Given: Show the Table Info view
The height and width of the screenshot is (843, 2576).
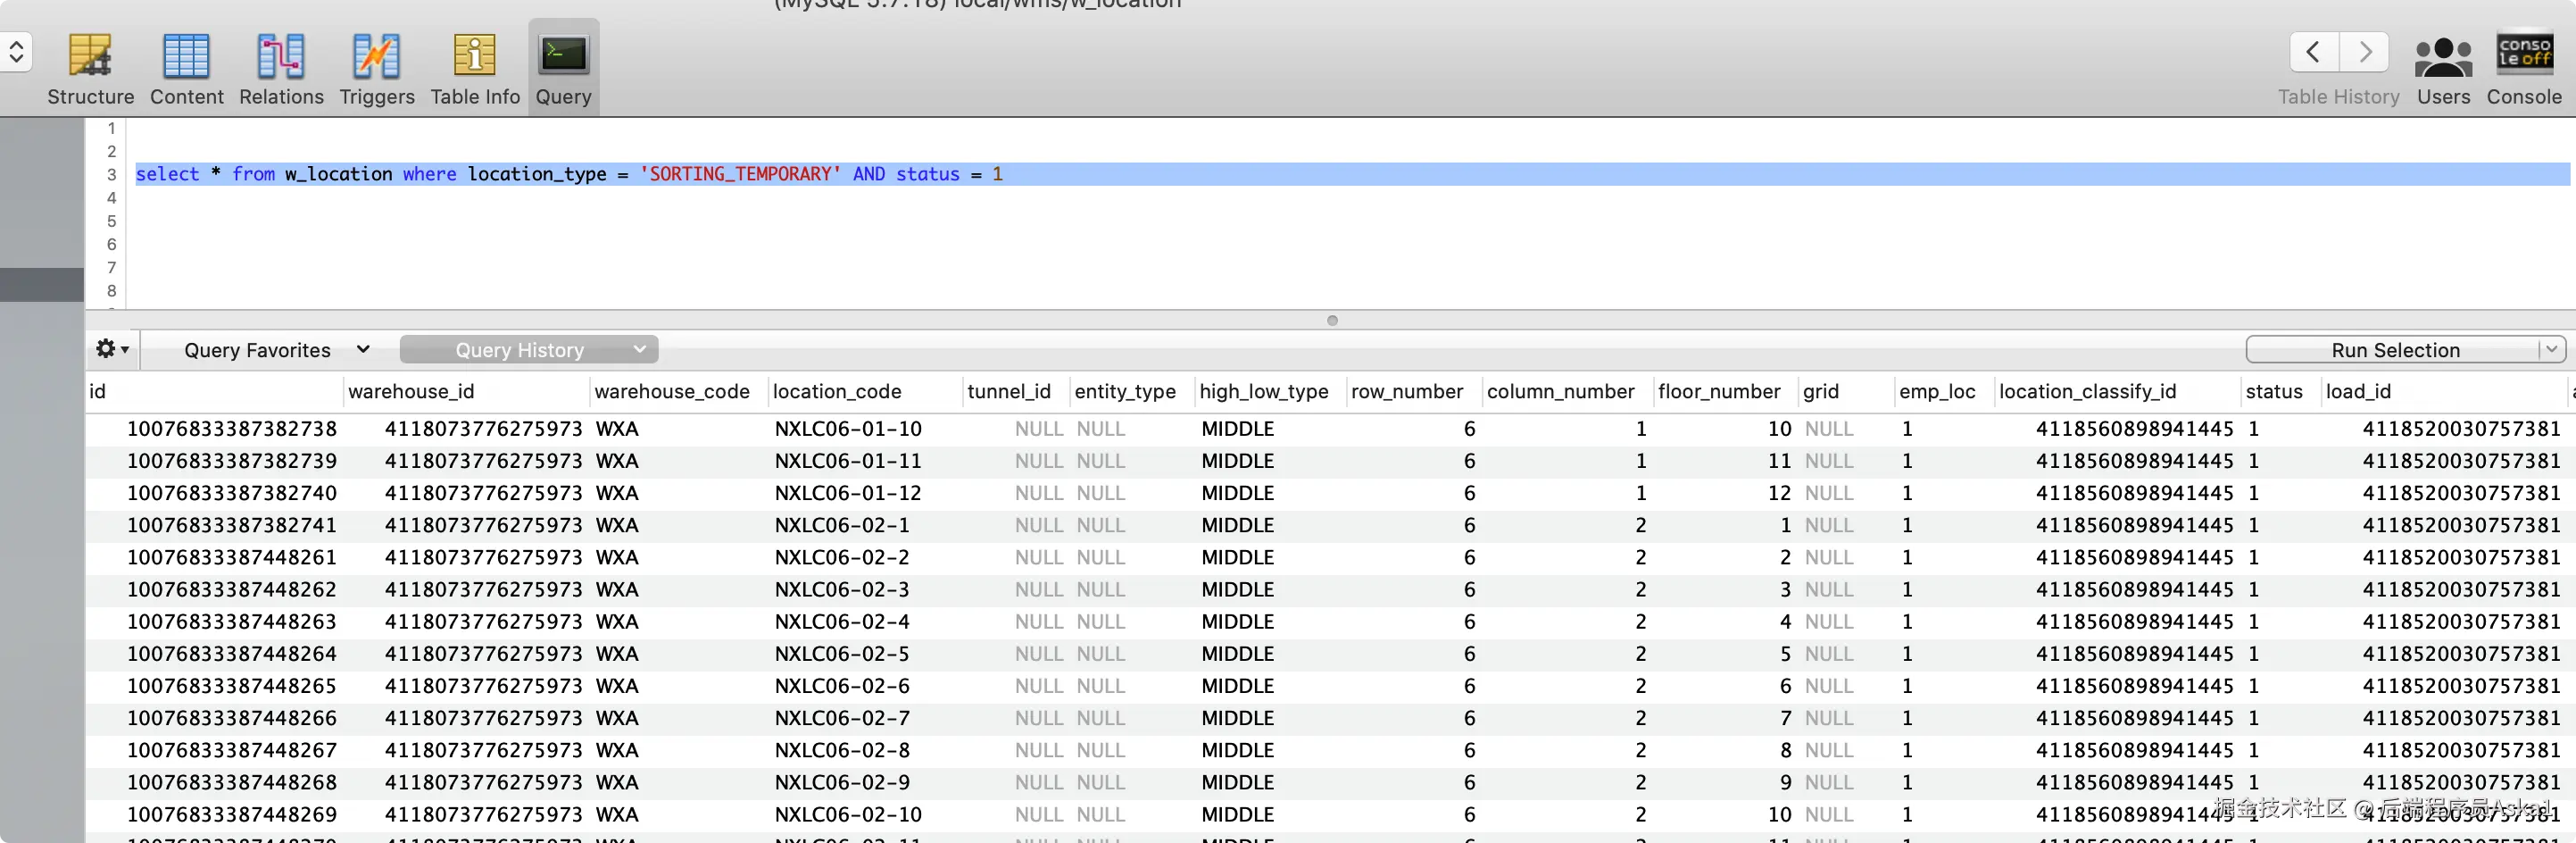Looking at the screenshot, I should point(475,68).
